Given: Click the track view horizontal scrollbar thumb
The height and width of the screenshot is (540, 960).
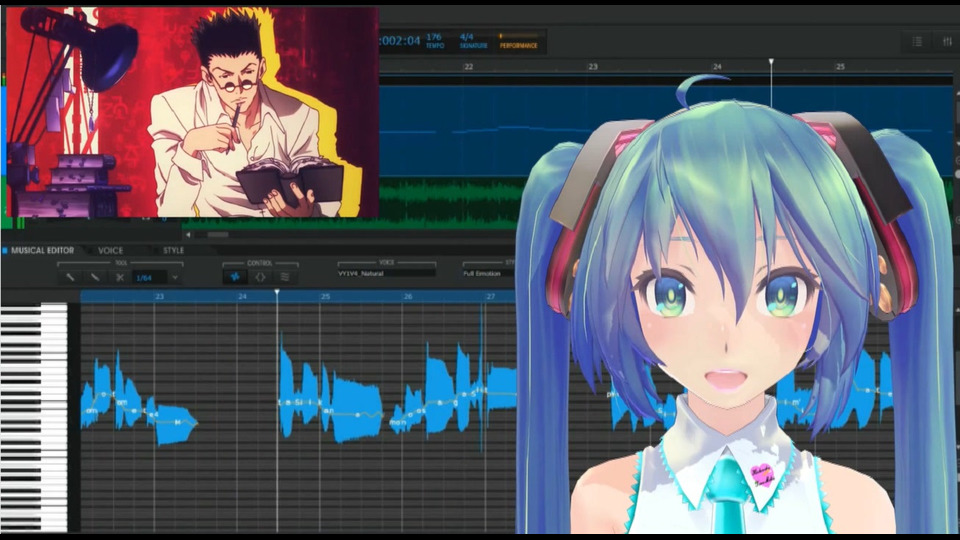Looking at the screenshot, I should [x=217, y=234].
